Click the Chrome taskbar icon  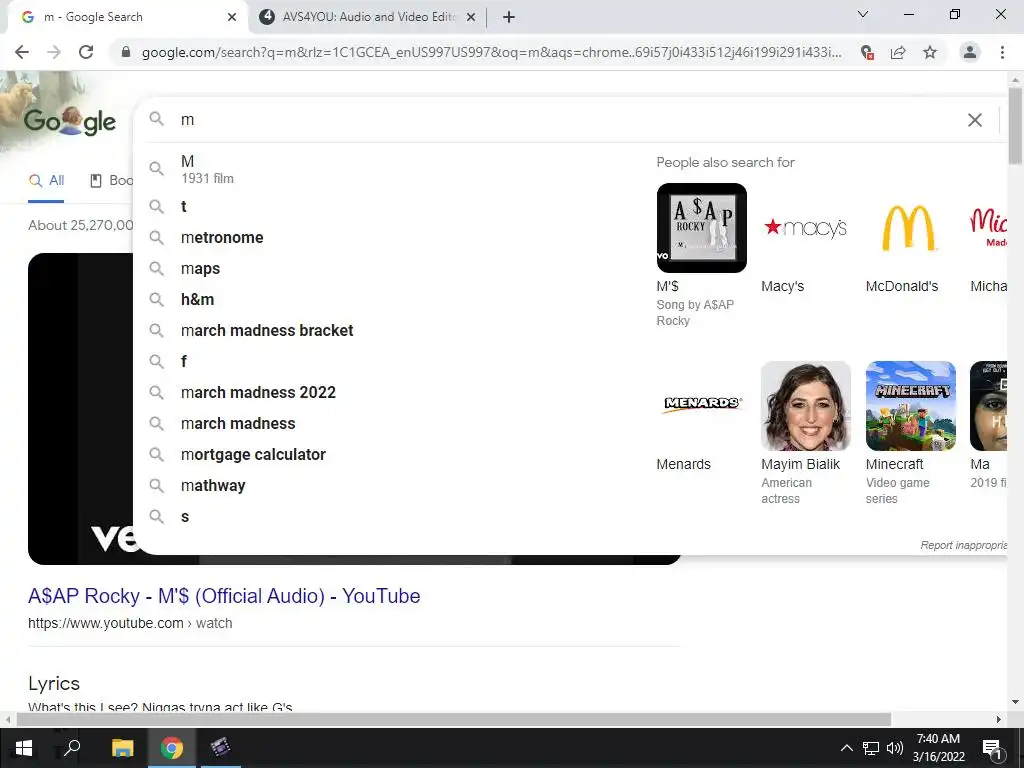pos(172,748)
